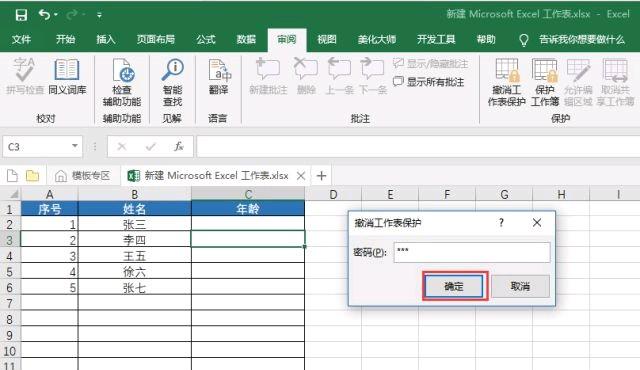Click 取消共享工作簿 icon
This screenshot has width=640, height=370.
point(616,82)
